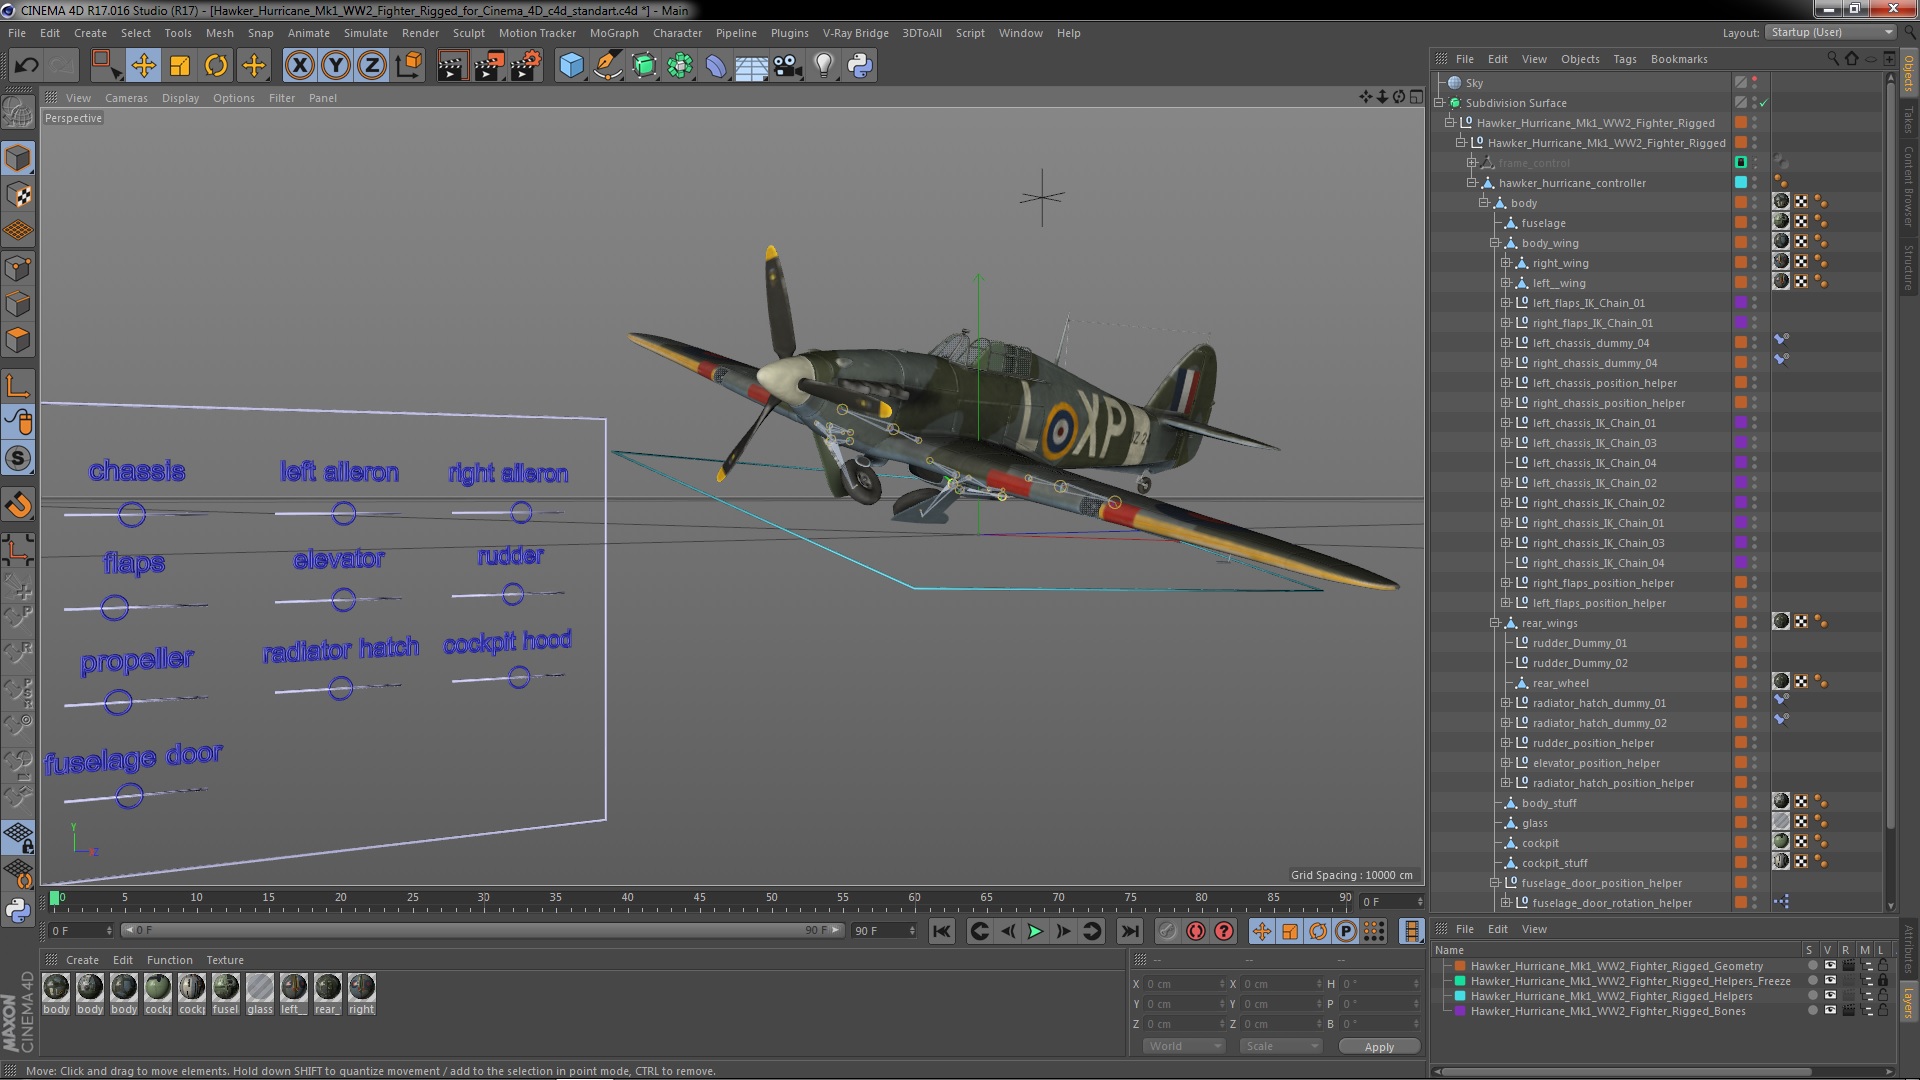Image resolution: width=1920 pixels, height=1080 pixels.
Task: Click the Autokeying button
Action: 1196,932
